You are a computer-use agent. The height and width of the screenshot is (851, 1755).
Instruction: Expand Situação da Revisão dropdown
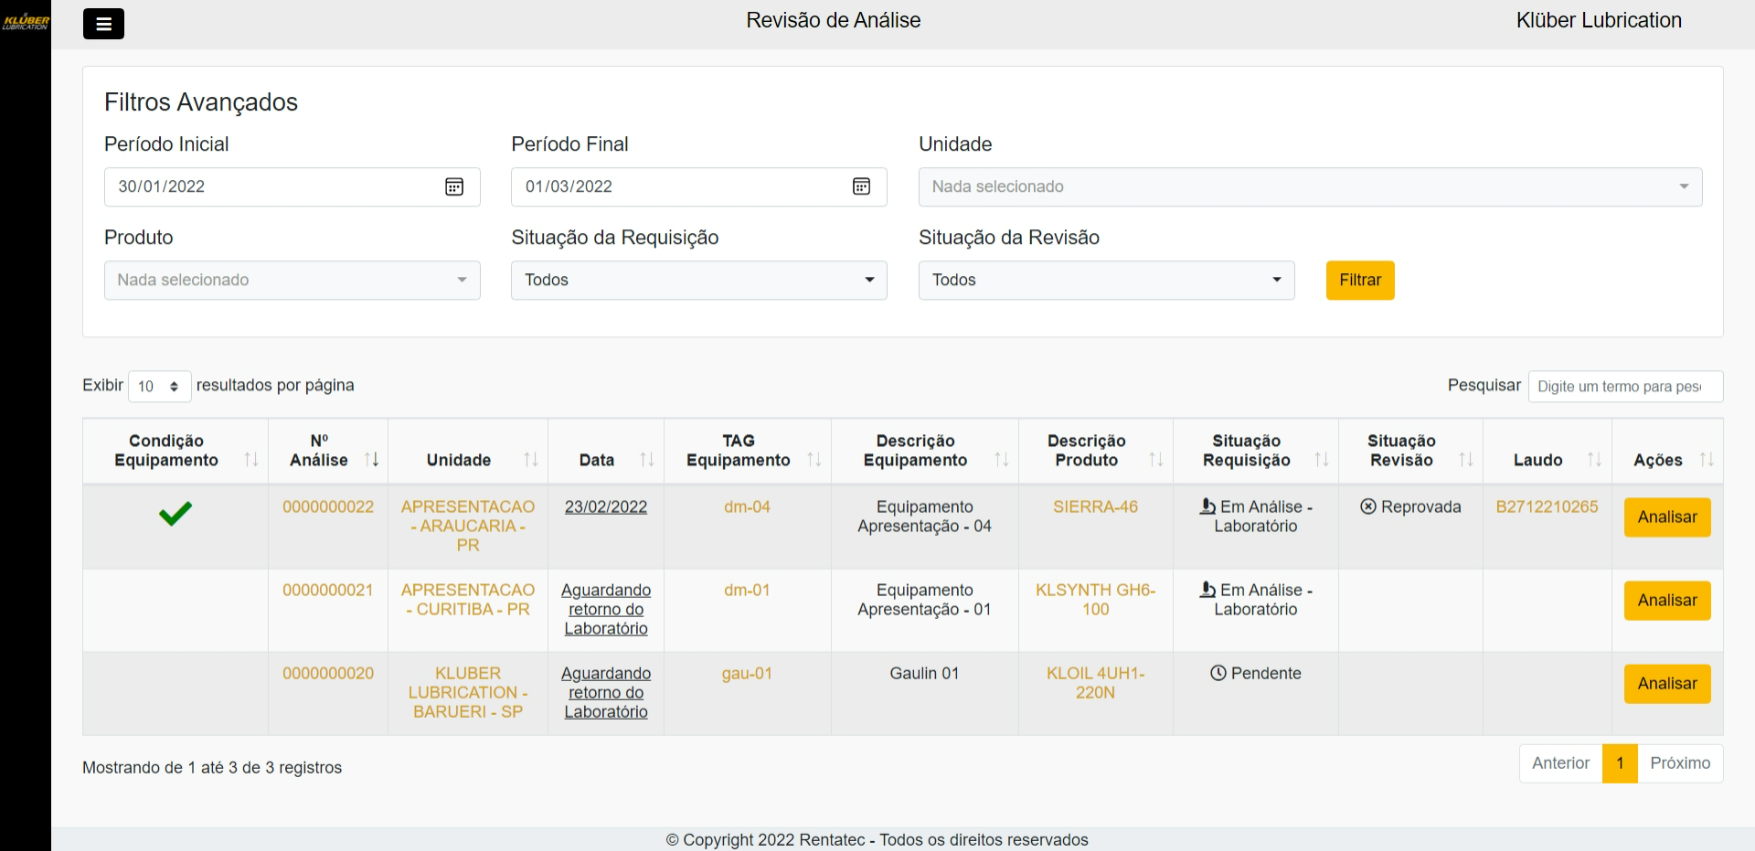1105,281
